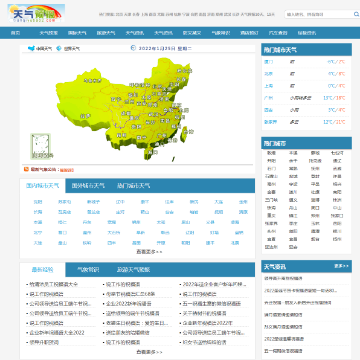Click the 拉萨 label on the China map
The height and width of the screenshot is (360, 360).
tap(85, 116)
